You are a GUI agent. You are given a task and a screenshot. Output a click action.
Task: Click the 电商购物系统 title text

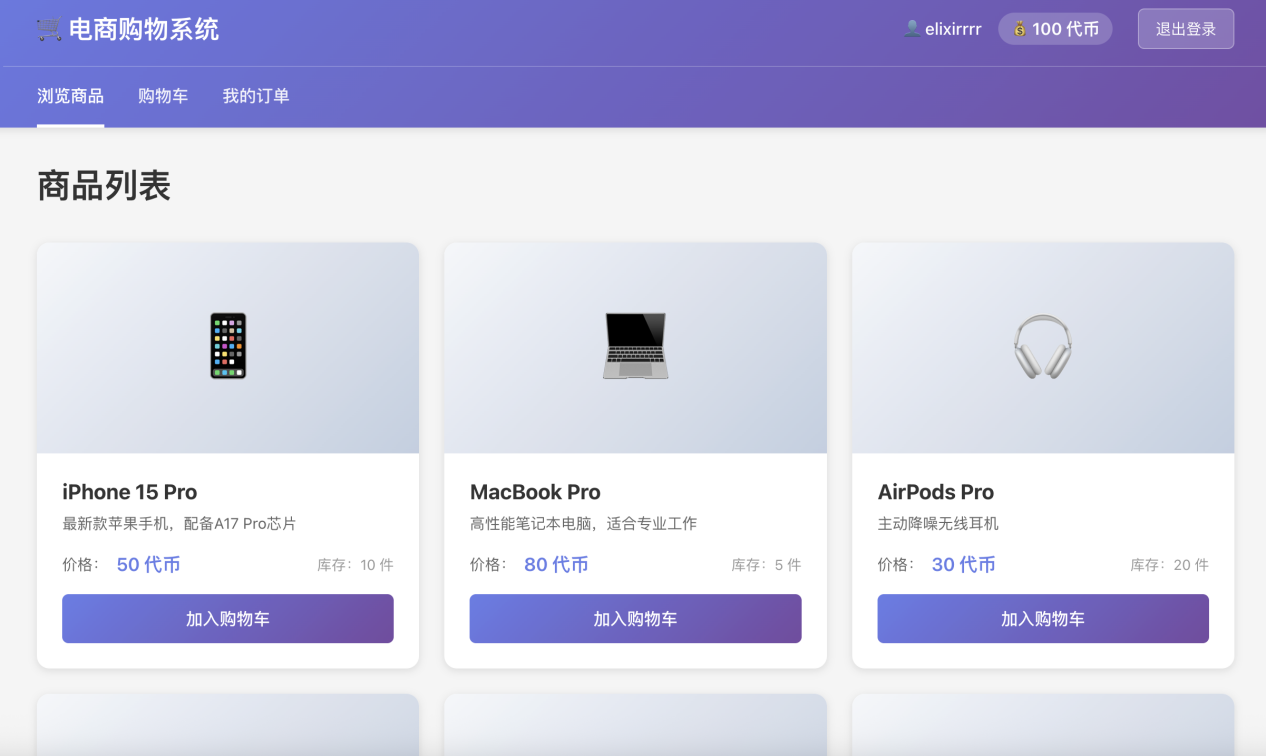click(x=144, y=29)
